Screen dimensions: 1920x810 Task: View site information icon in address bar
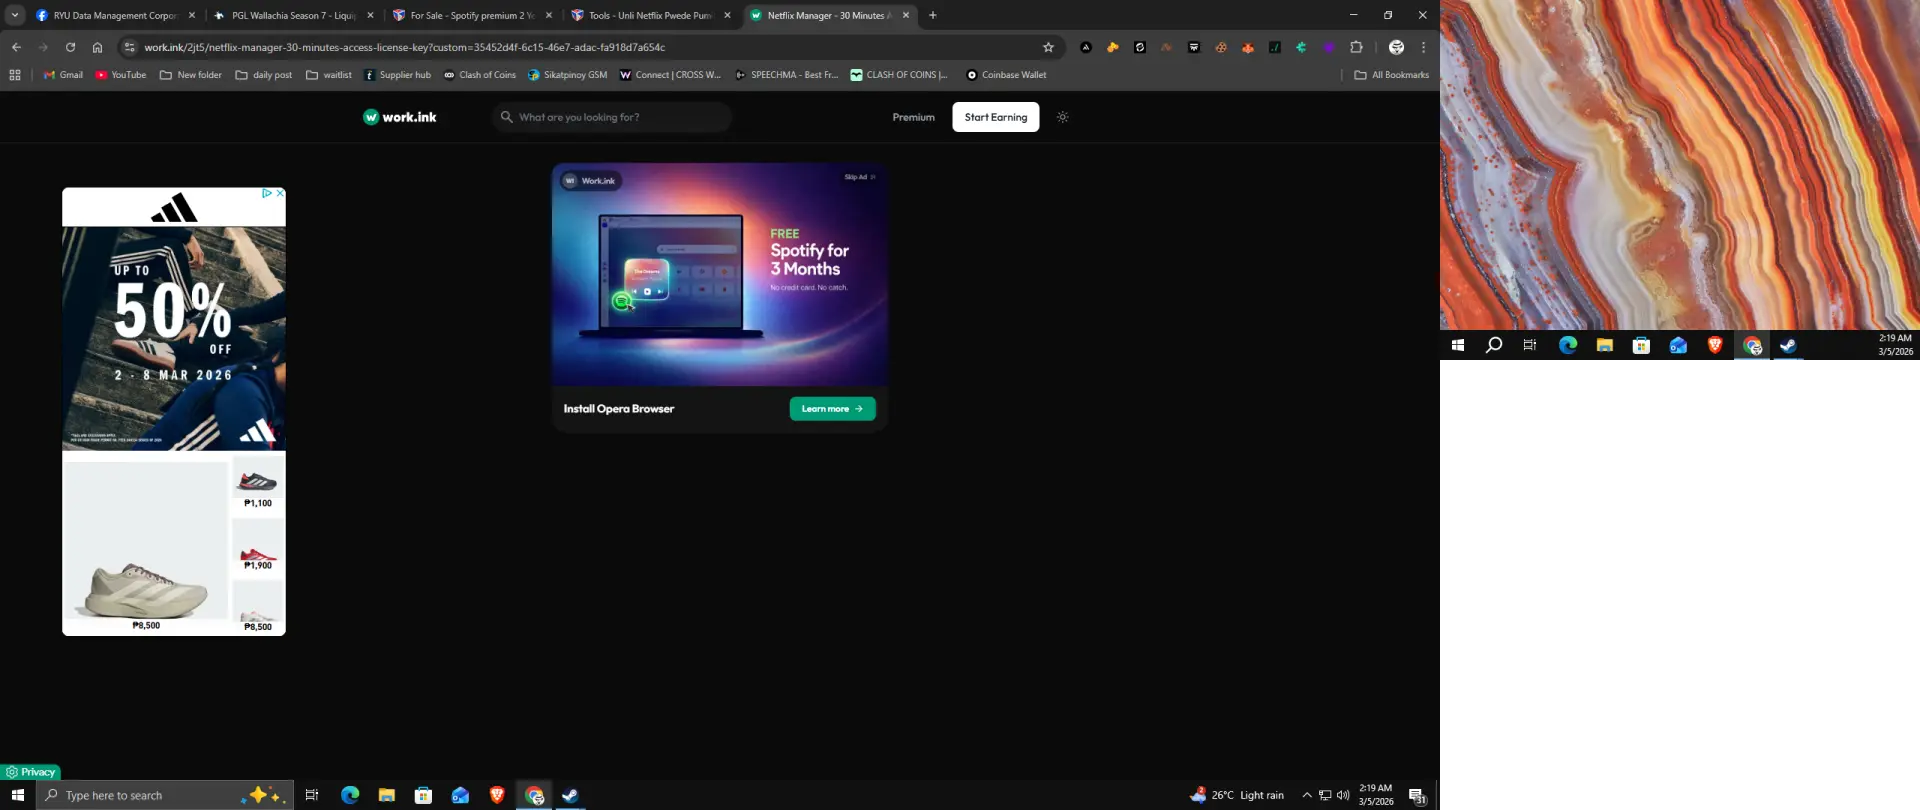129,47
